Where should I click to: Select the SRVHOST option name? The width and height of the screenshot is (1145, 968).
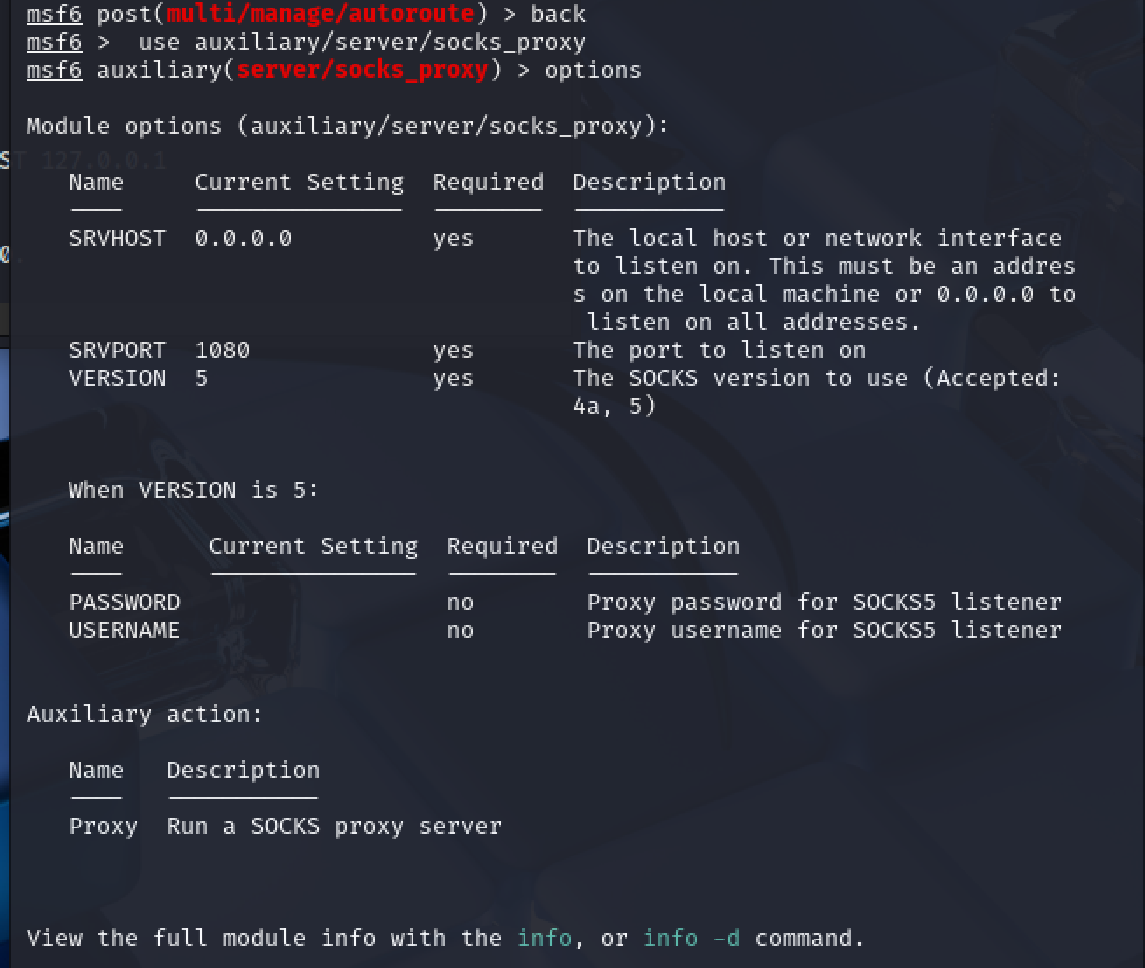[x=117, y=238]
